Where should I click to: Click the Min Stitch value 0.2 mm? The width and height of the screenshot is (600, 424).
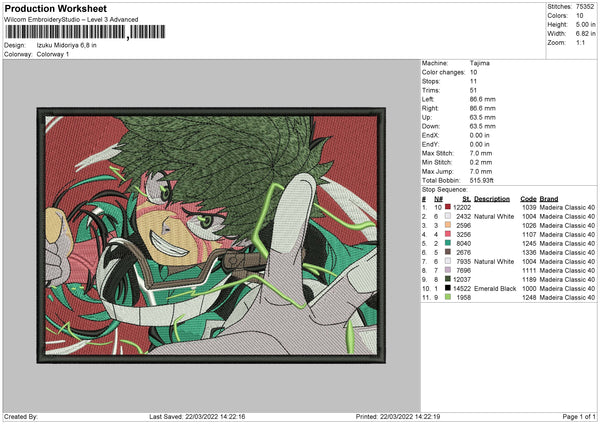[481, 162]
